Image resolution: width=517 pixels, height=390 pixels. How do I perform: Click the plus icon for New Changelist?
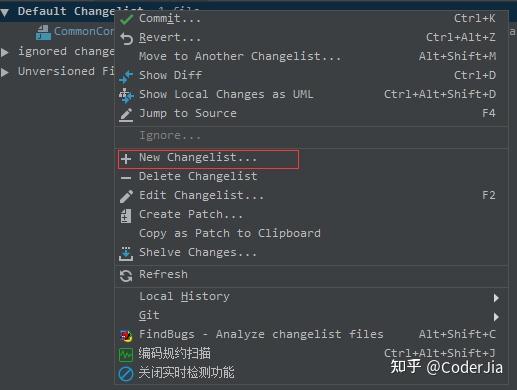pyautogui.click(x=126, y=159)
